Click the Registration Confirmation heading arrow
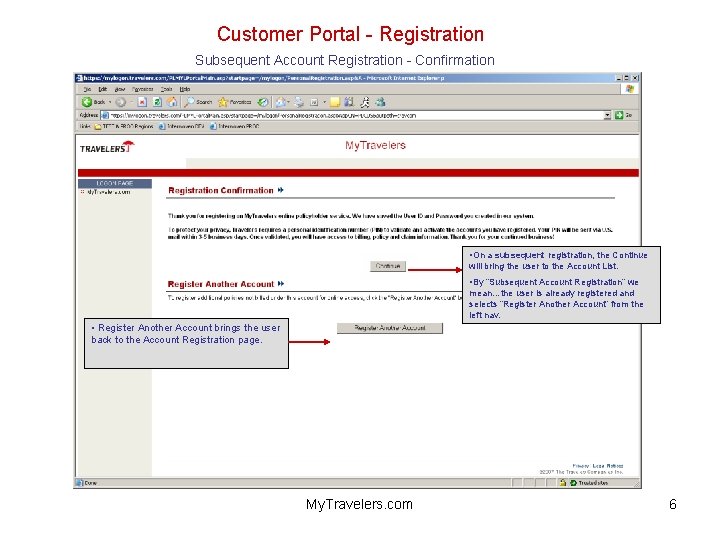 coord(281,190)
